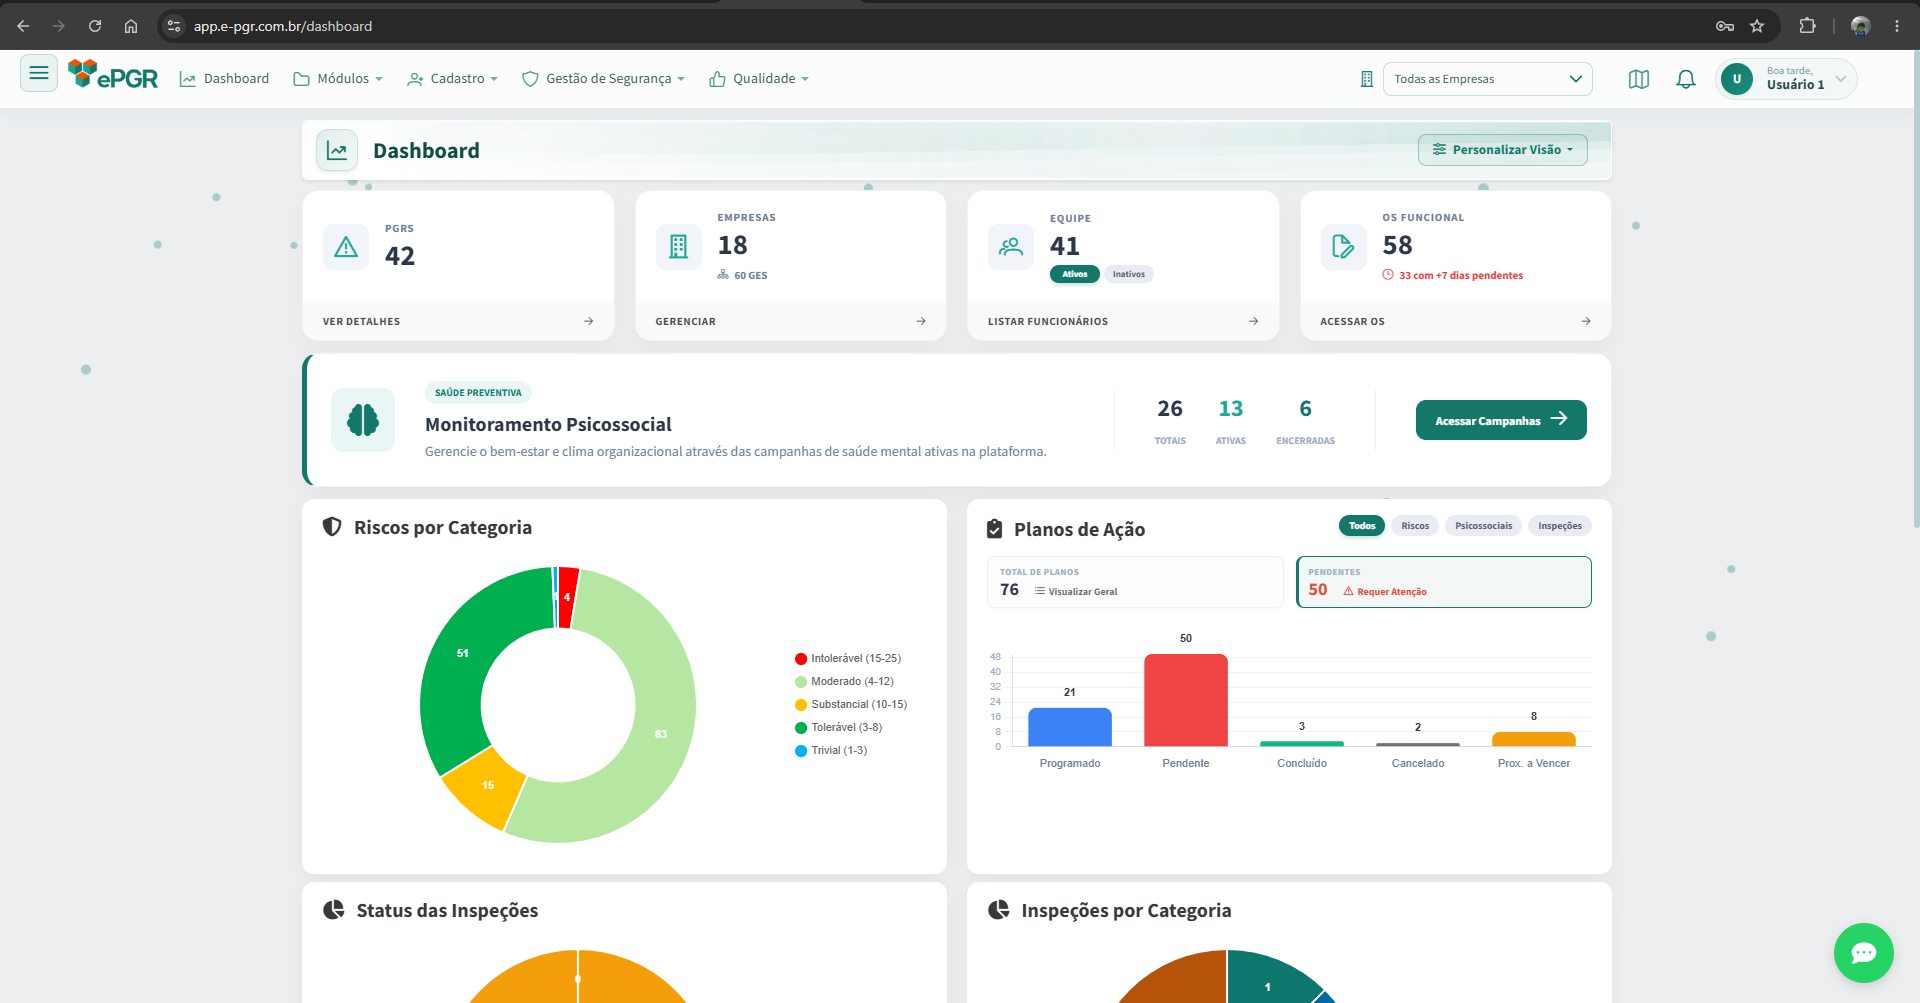
Task: Click the blue Programado bar
Action: coord(1070,727)
